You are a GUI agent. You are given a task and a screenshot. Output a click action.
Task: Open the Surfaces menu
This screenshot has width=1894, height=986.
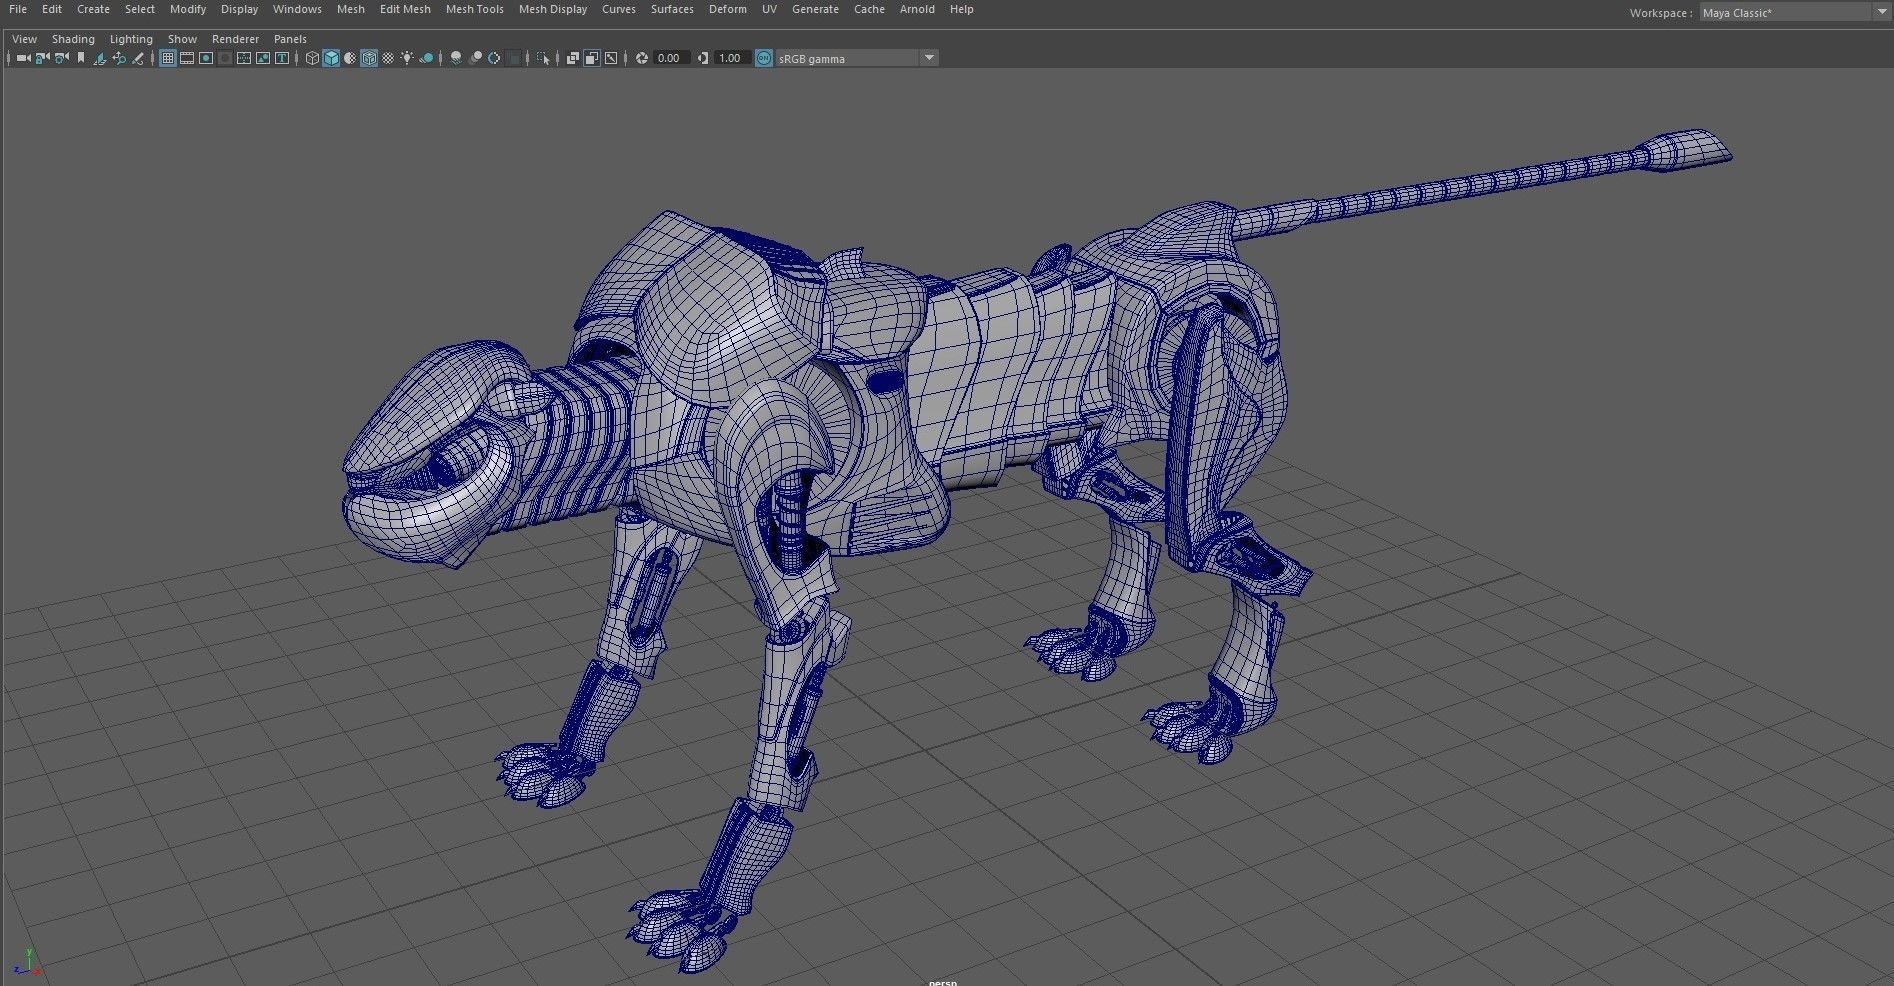[x=672, y=9]
